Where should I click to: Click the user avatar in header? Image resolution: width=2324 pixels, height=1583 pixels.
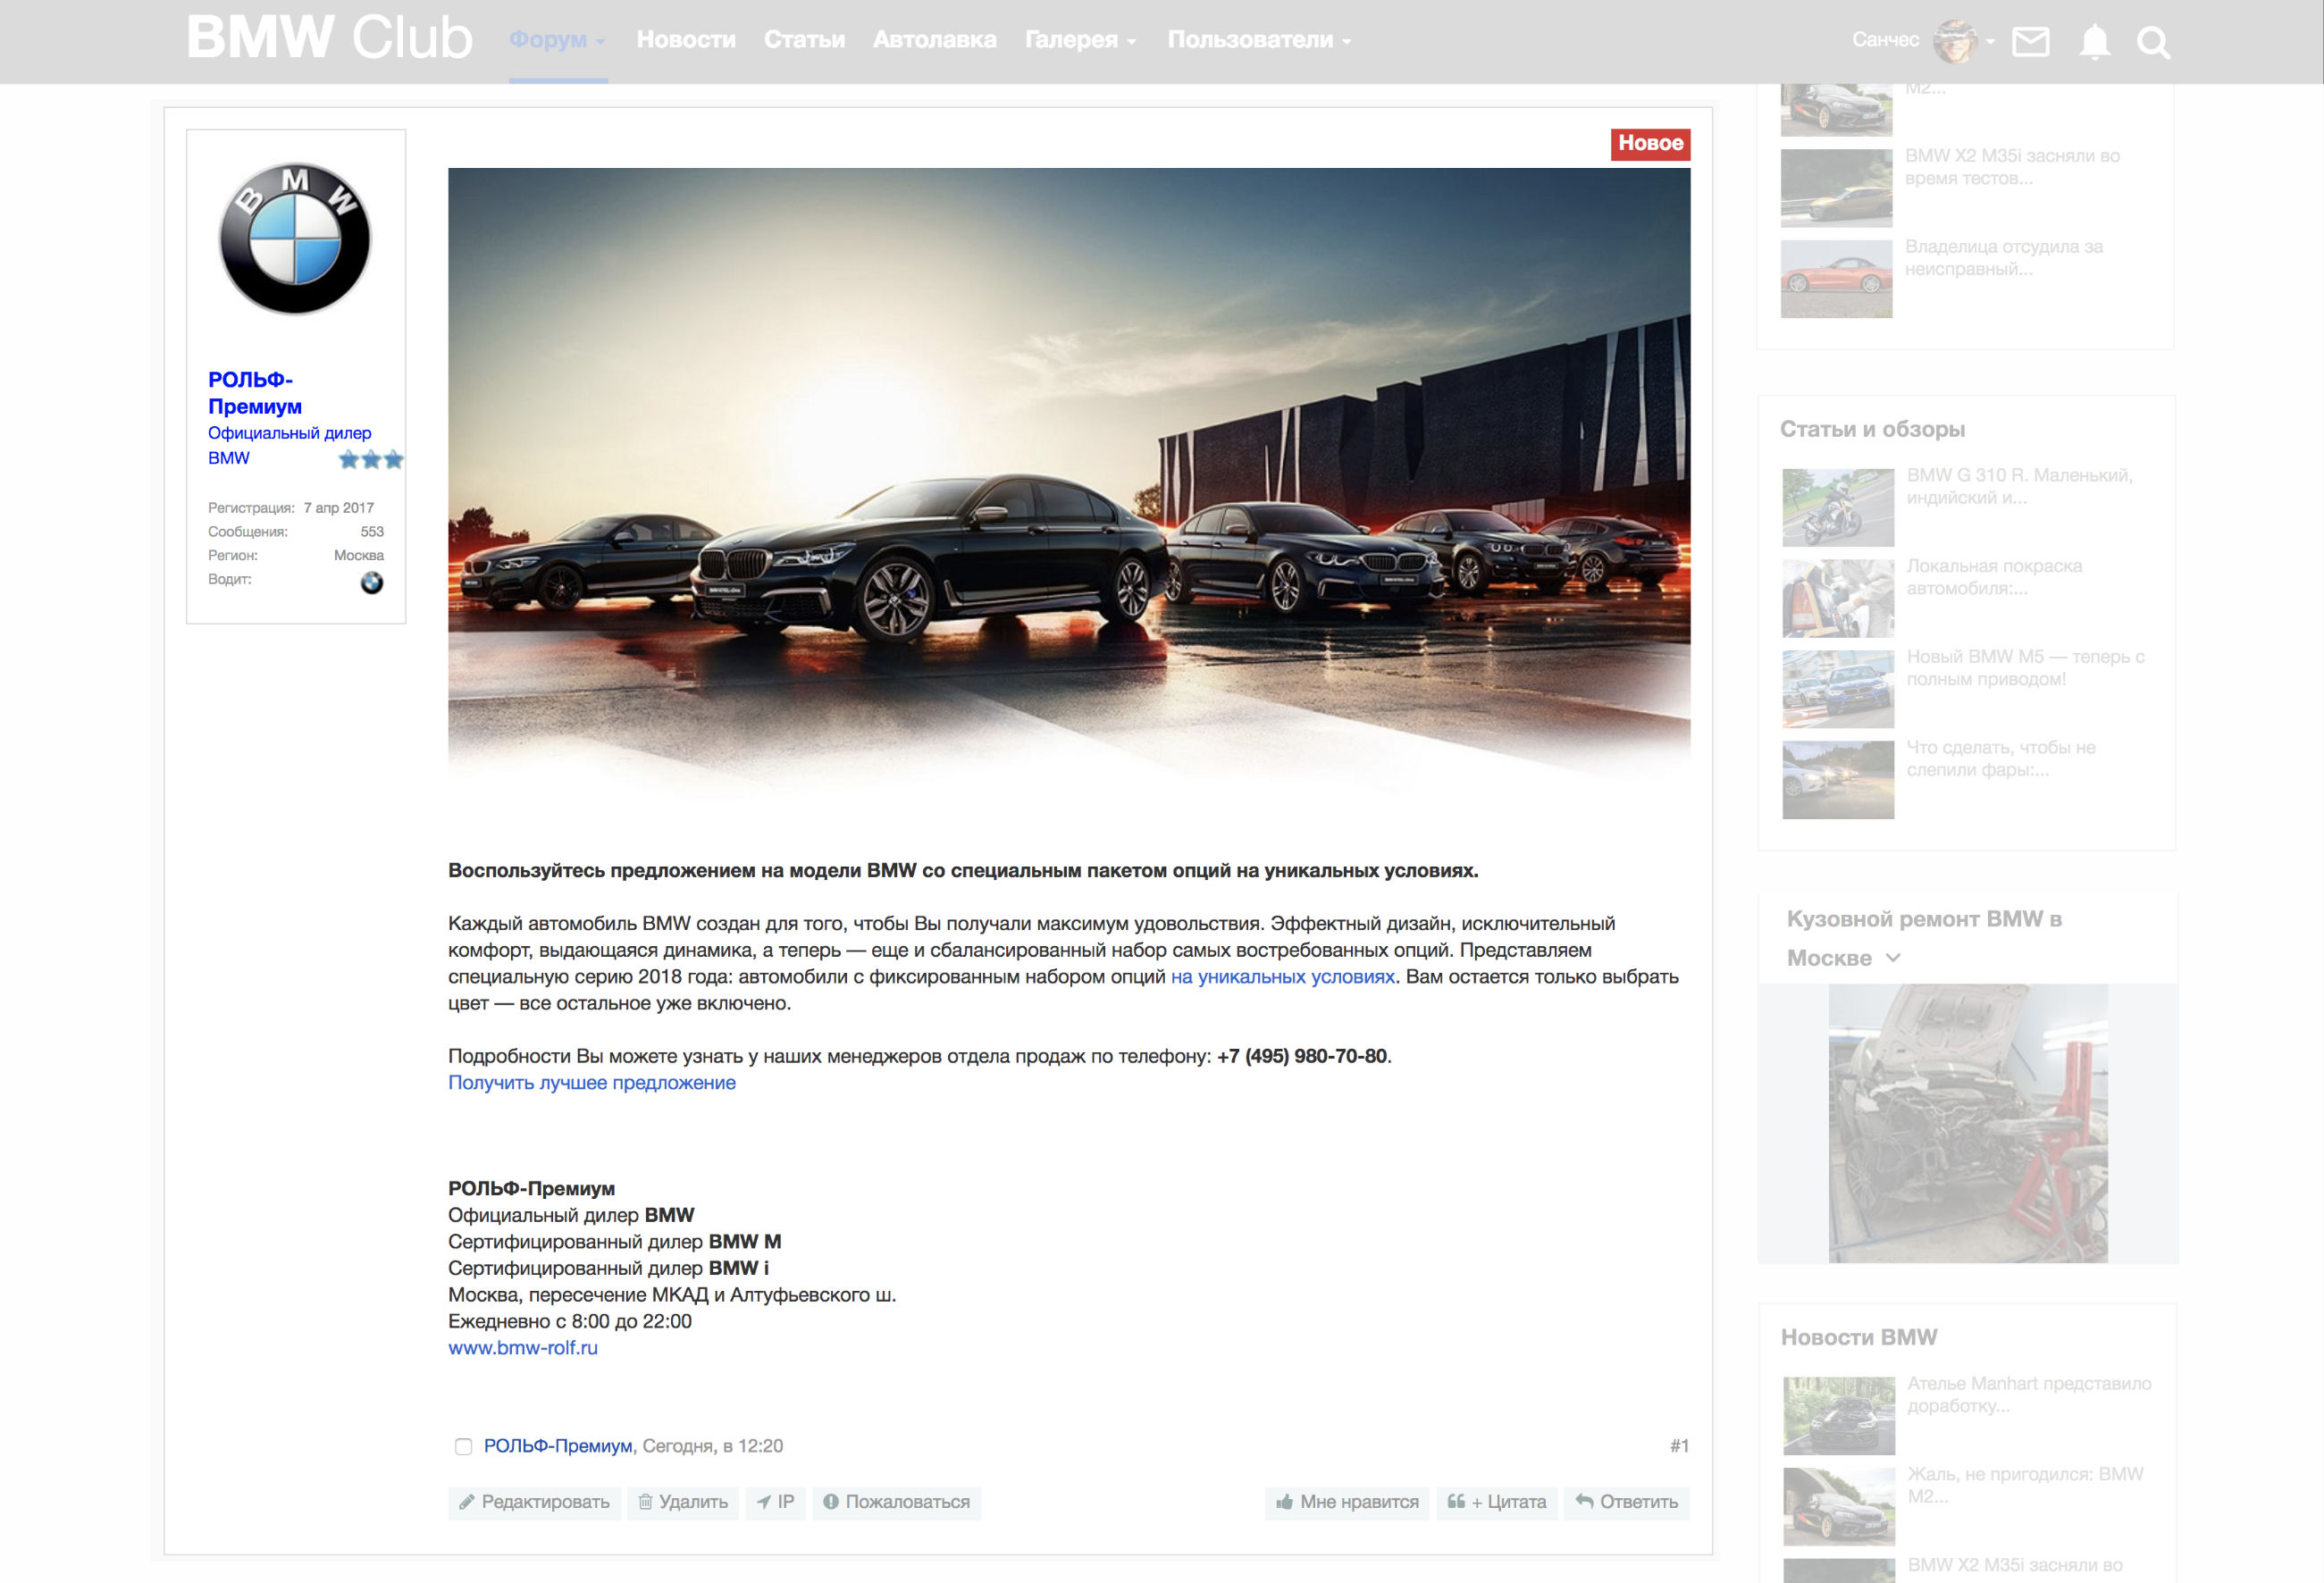(1955, 40)
